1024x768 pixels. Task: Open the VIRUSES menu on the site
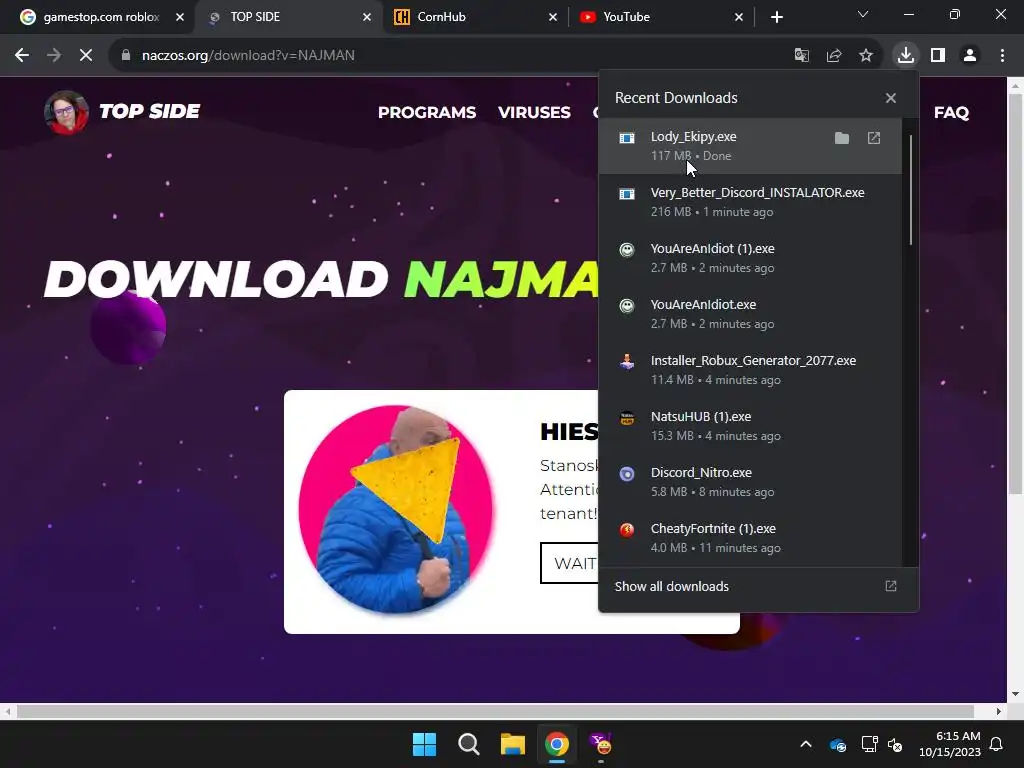point(534,112)
